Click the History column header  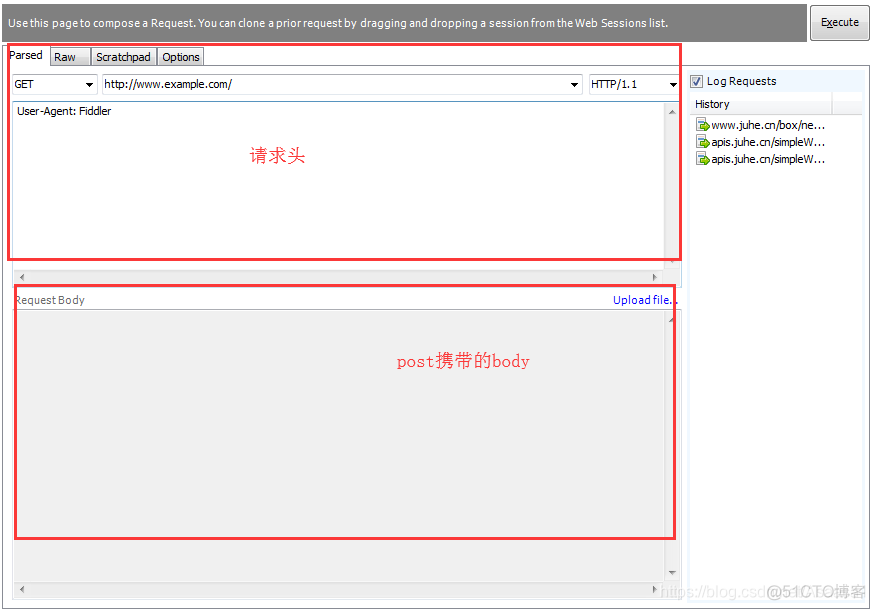pyautogui.click(x=762, y=104)
